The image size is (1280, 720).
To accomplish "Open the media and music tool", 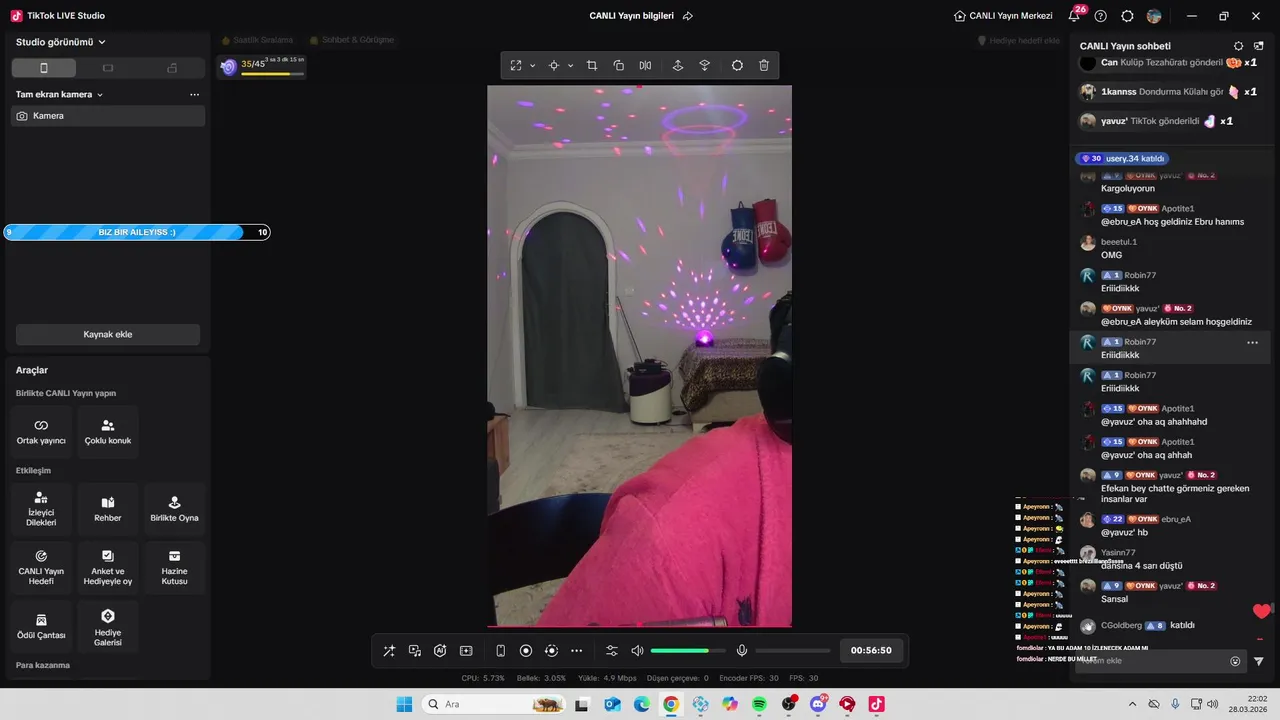I will (x=415, y=651).
